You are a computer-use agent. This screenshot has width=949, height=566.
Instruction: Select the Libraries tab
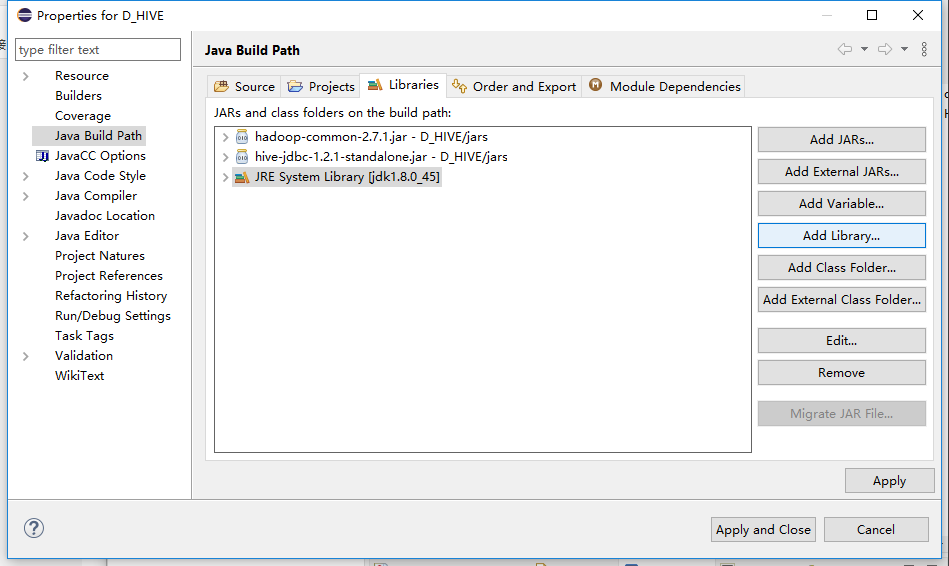click(x=403, y=85)
